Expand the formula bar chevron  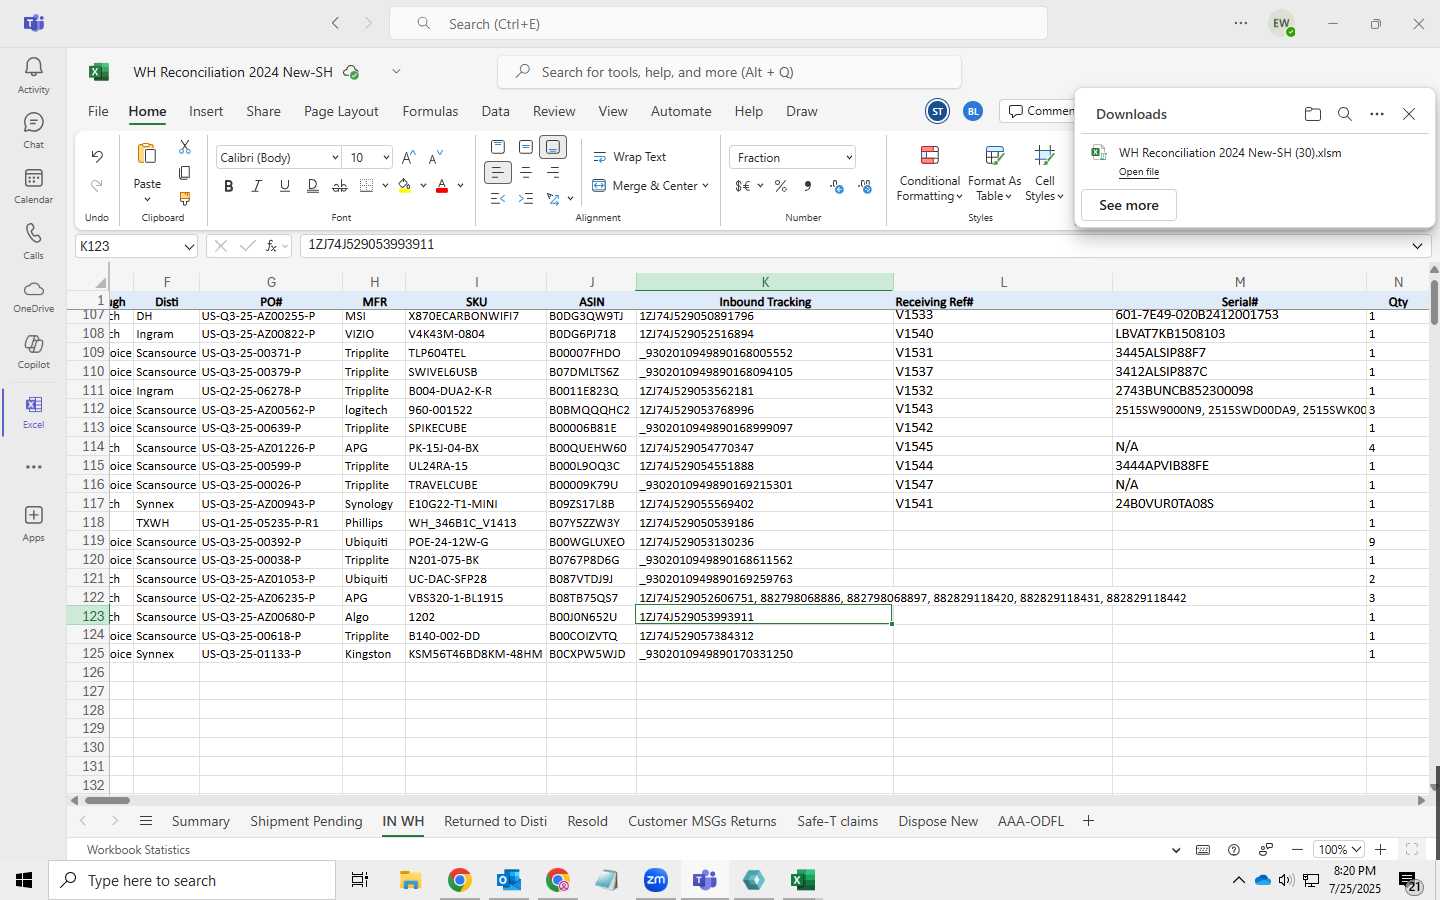click(1417, 246)
